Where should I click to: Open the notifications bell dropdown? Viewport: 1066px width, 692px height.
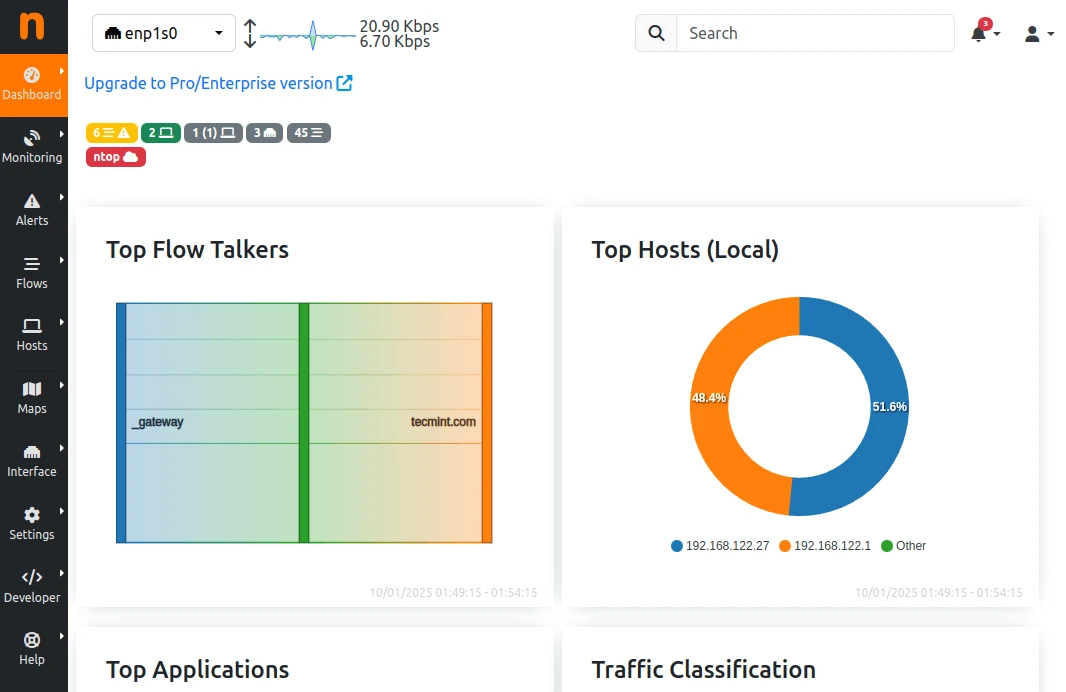[984, 33]
